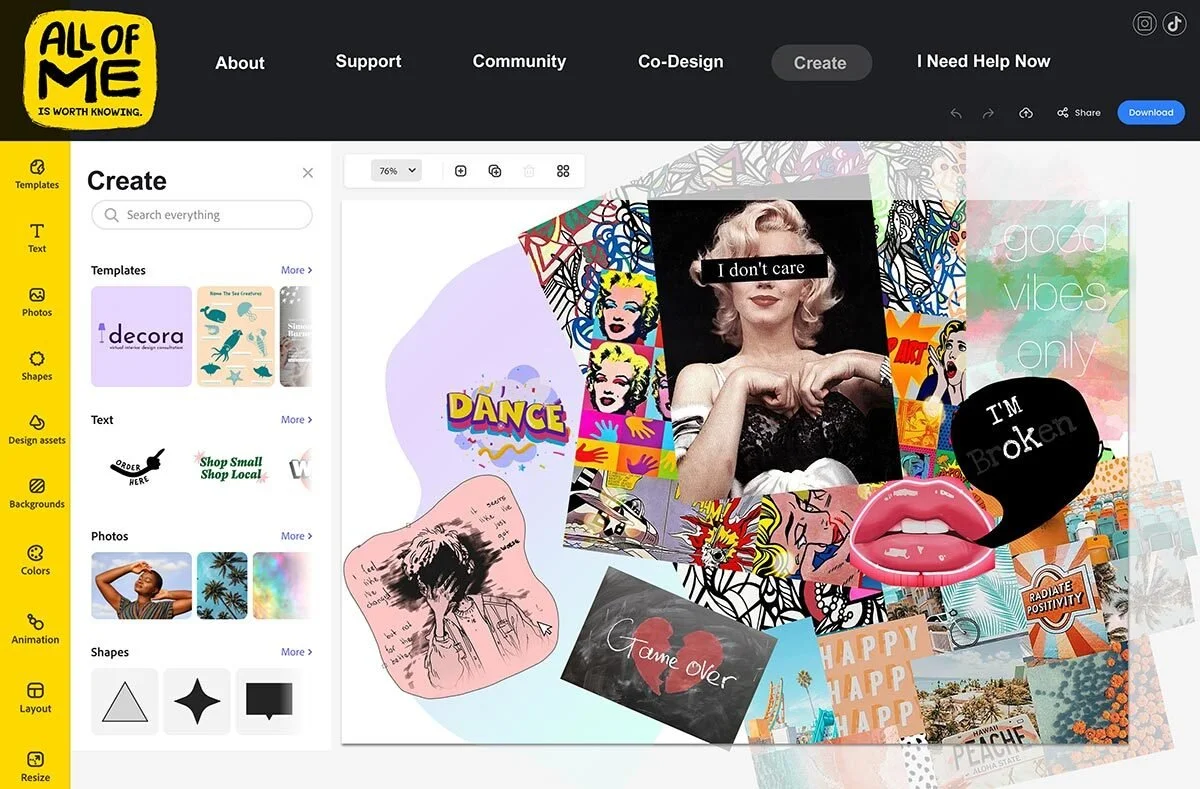Image resolution: width=1200 pixels, height=789 pixels.
Task: Click the All of Me logo
Action: 90,69
